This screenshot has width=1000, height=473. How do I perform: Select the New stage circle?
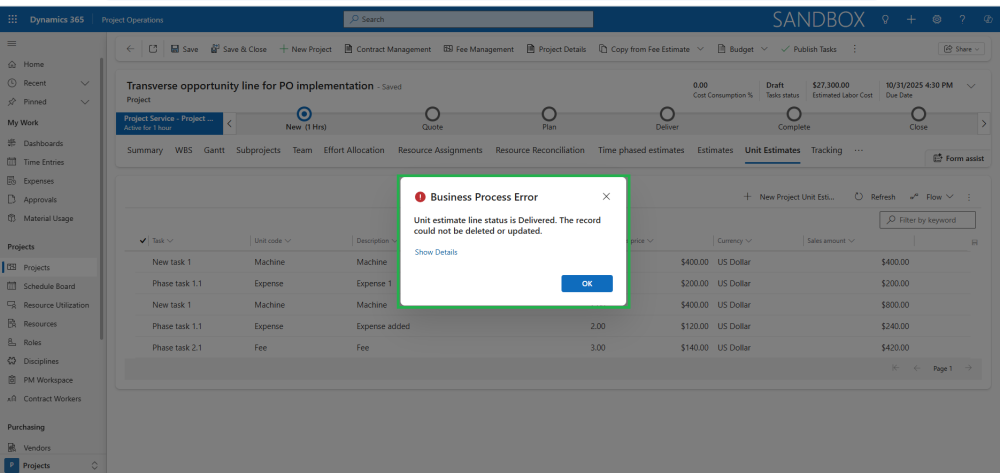point(305,114)
